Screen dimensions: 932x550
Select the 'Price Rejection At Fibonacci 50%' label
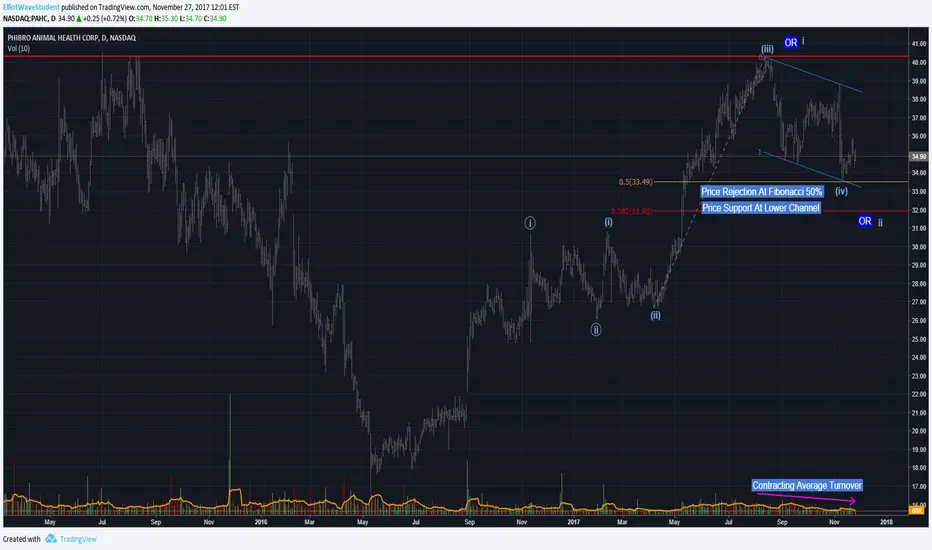pyautogui.click(x=761, y=191)
